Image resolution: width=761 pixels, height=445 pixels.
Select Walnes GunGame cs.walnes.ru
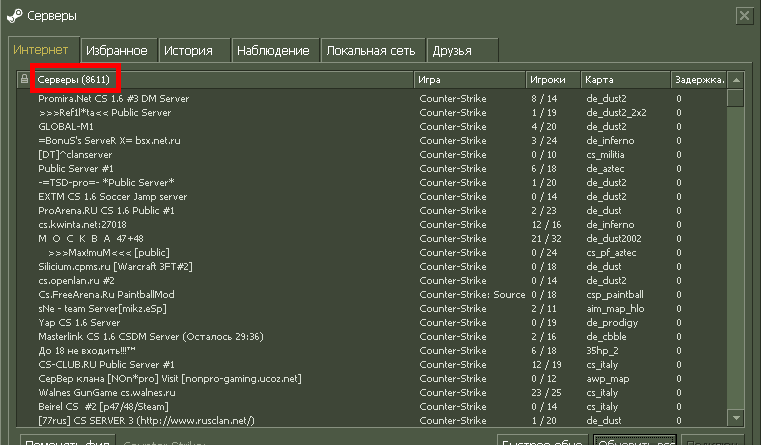tap(372, 393)
